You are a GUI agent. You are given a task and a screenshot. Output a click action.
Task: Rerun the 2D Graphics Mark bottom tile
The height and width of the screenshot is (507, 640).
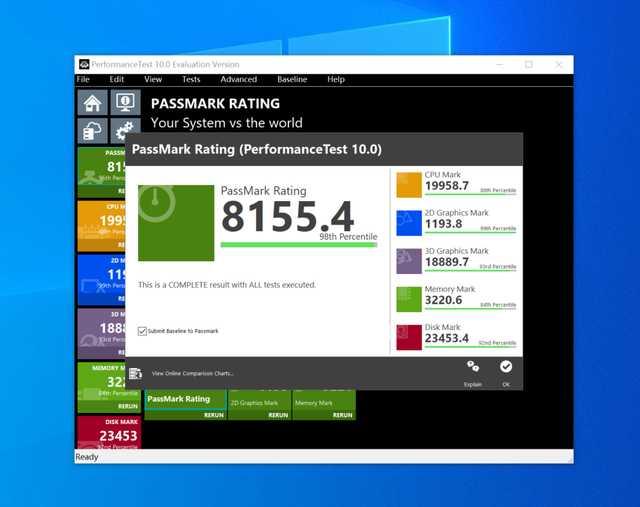tap(278, 415)
